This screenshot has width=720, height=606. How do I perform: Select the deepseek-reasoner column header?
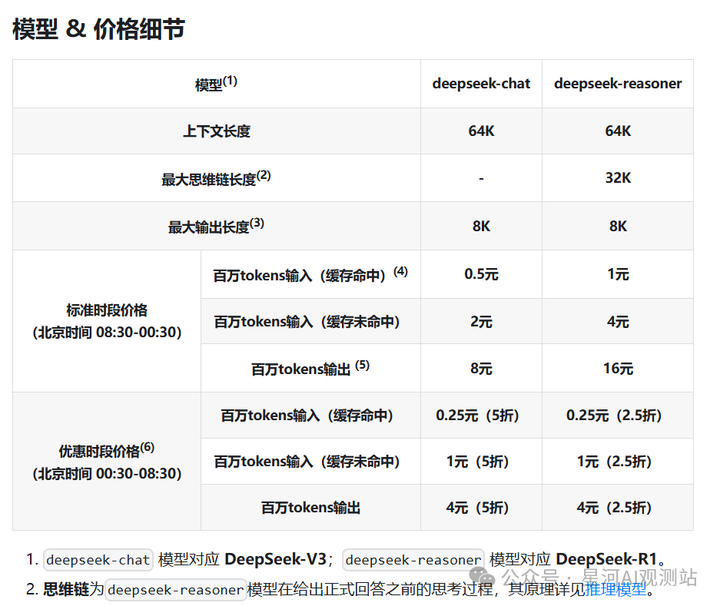[618, 84]
